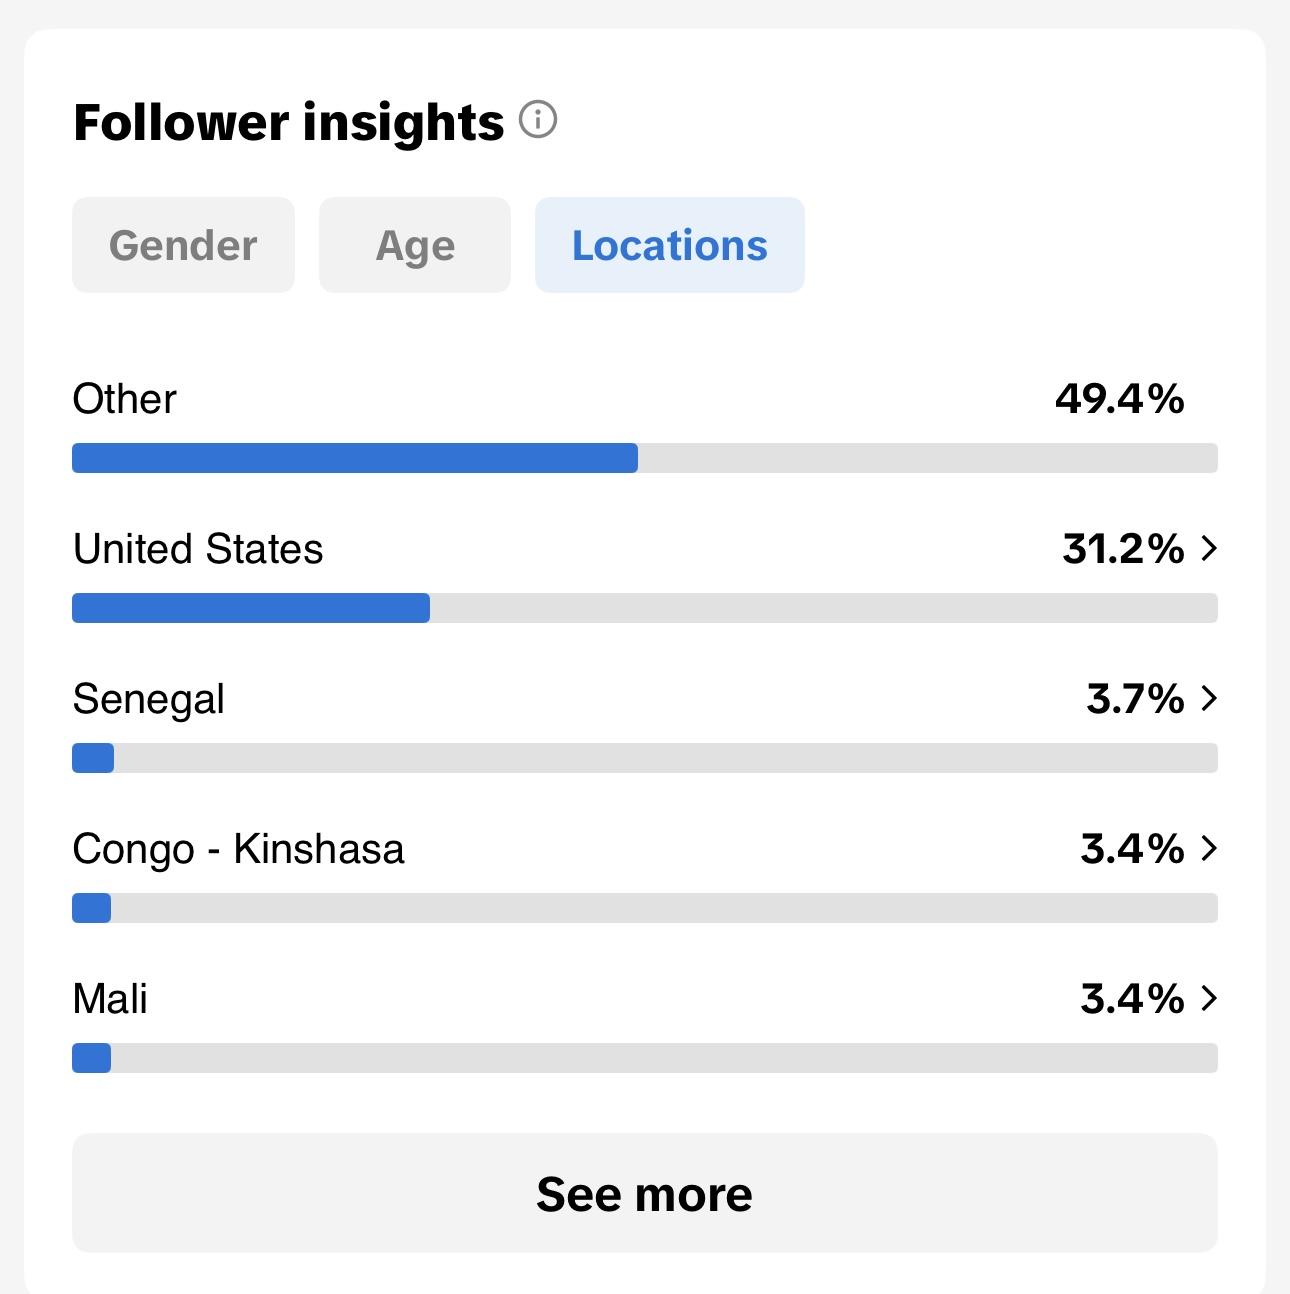Viewport: 1290px width, 1294px height.
Task: Switch to the Age tab
Action: point(415,245)
